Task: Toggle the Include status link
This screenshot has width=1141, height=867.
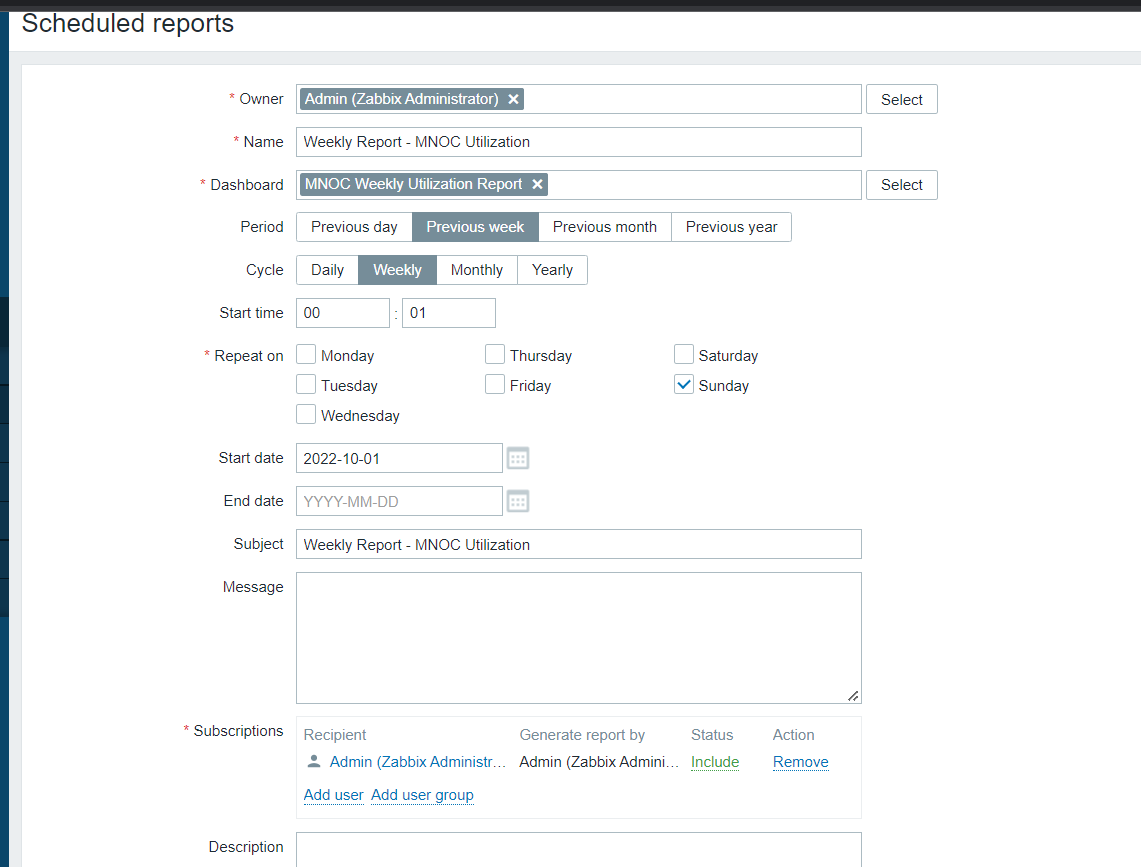Action: (715, 762)
